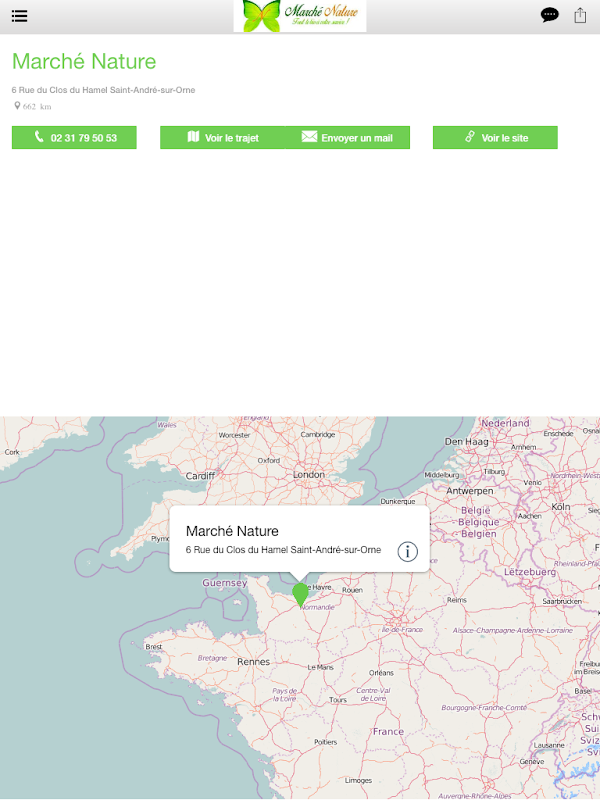Call 02 31 79 50 53 button
The height and width of the screenshot is (800, 600).
[74, 138]
